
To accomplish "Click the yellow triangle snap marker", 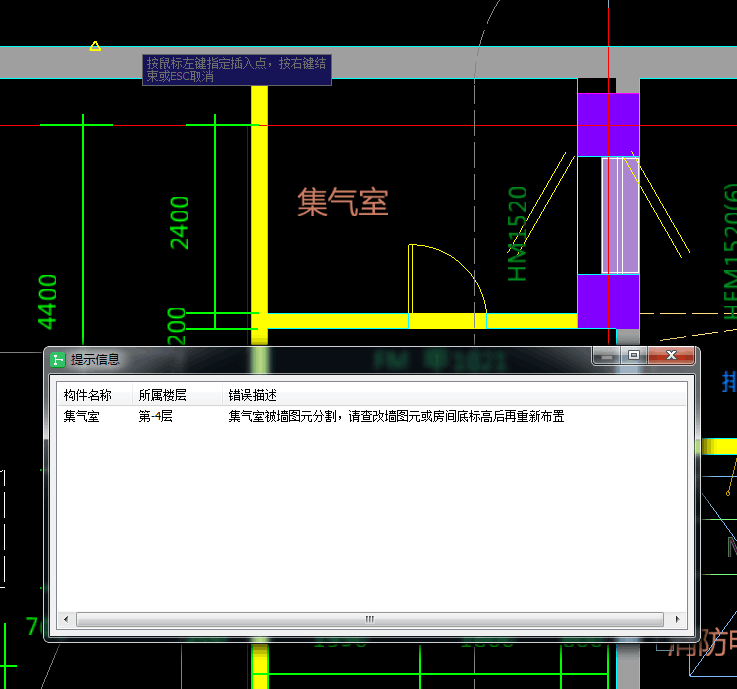I will tap(95, 46).
